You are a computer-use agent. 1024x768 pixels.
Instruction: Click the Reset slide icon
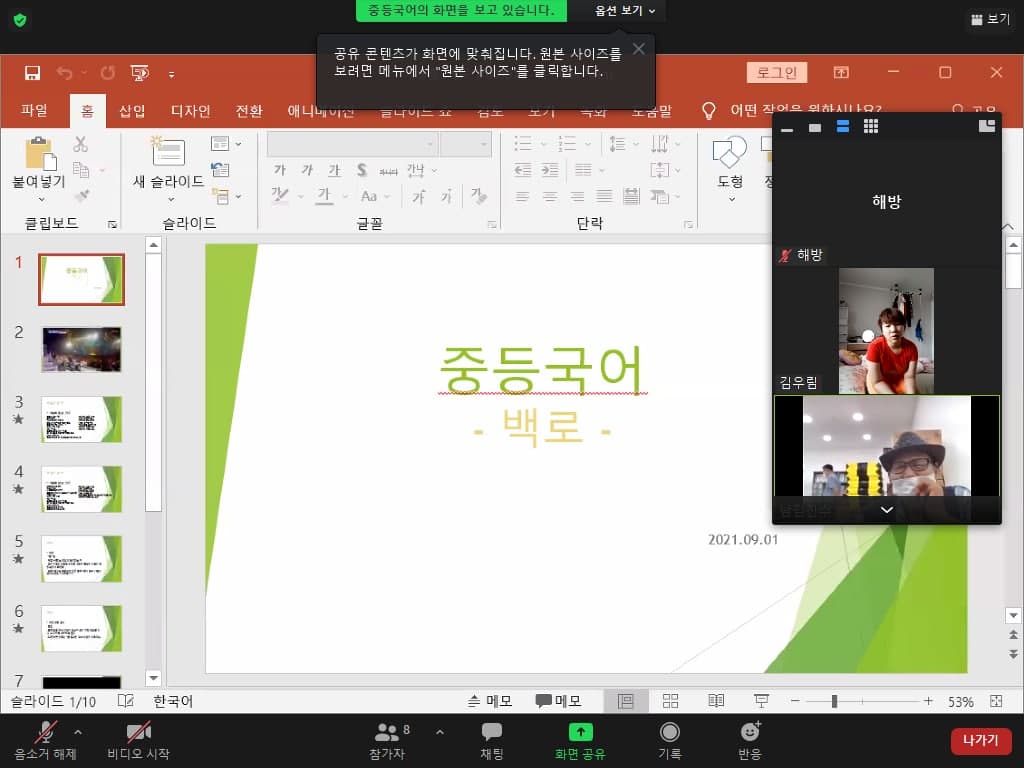220,170
